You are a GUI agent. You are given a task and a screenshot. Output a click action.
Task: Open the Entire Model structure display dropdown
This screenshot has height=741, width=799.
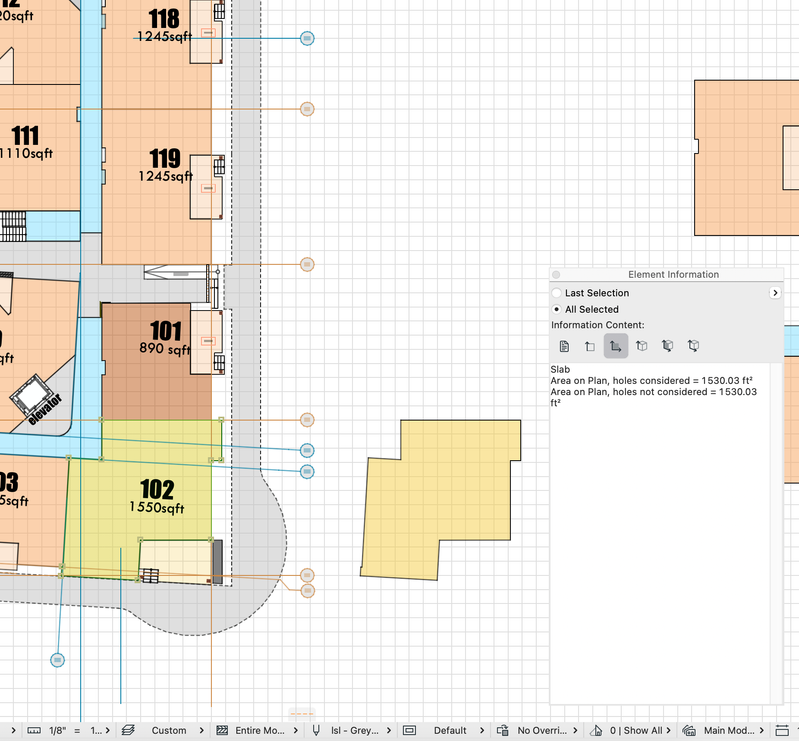click(x=257, y=730)
